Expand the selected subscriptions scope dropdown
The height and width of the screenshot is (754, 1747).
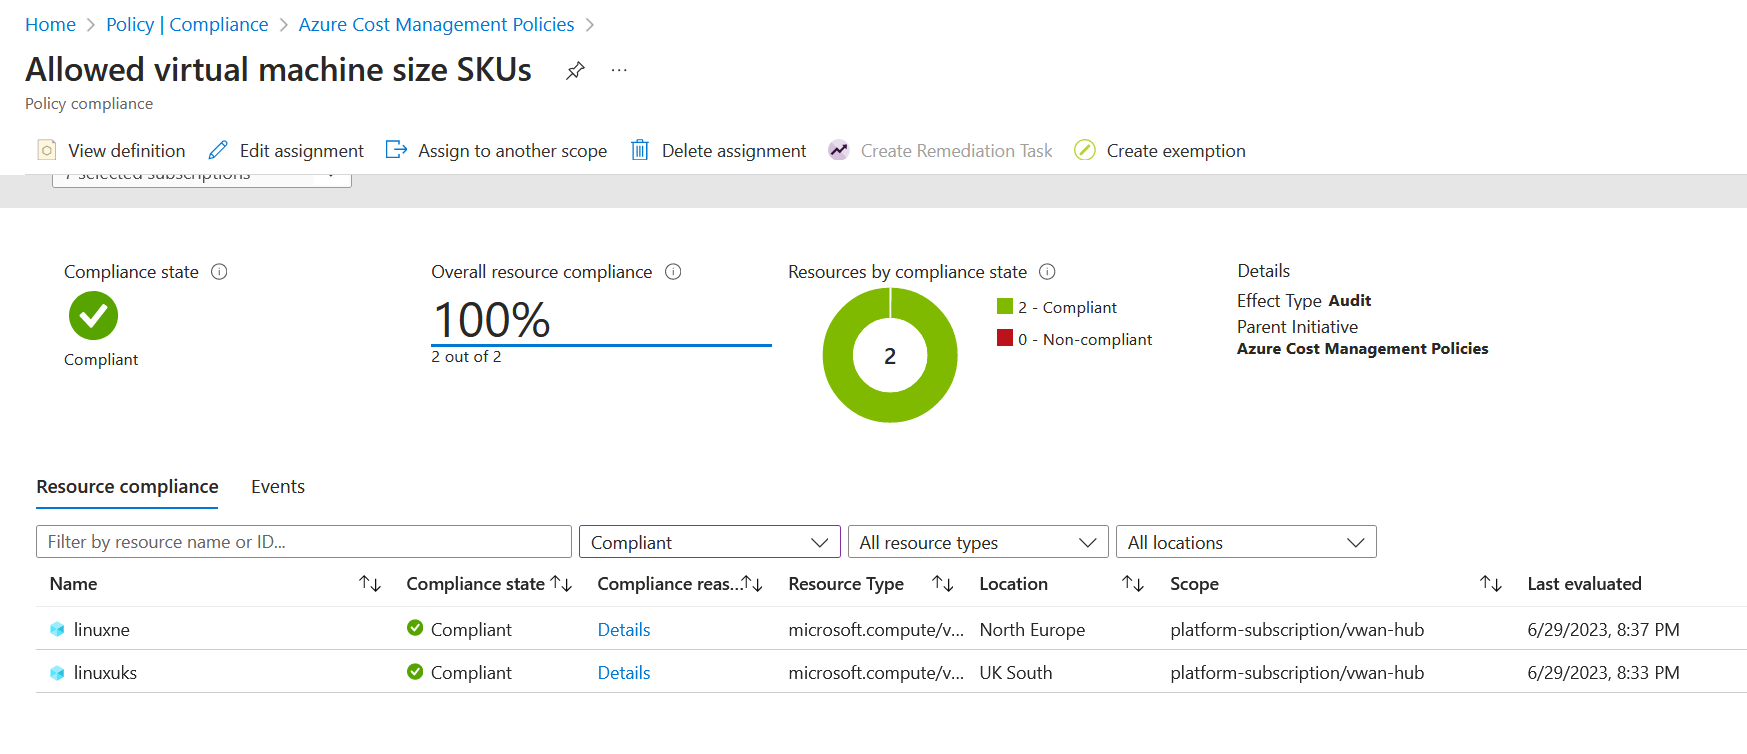coord(202,180)
